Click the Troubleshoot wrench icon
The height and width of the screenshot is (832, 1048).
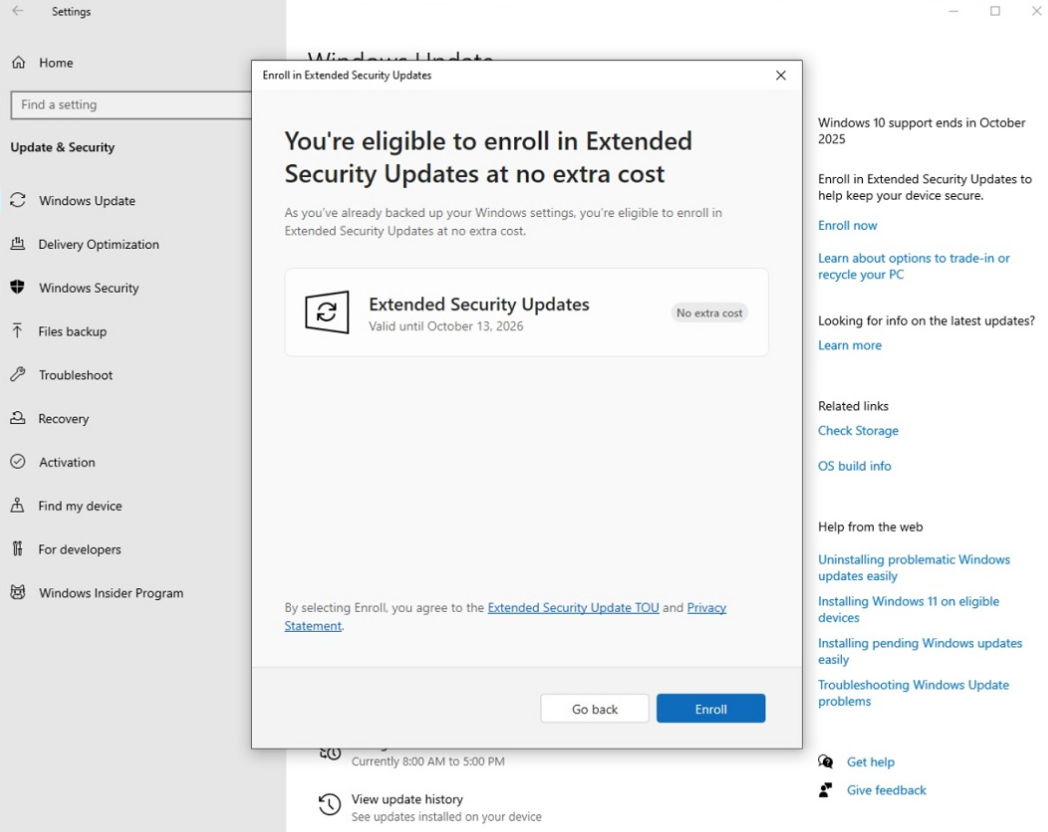point(18,375)
